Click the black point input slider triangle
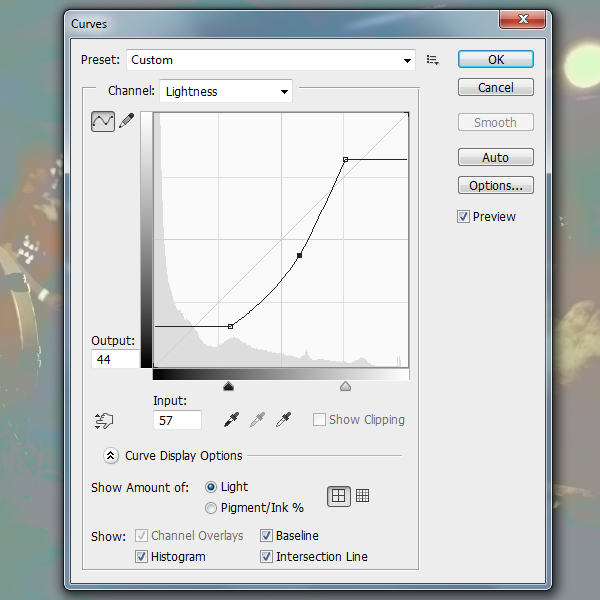 228,386
